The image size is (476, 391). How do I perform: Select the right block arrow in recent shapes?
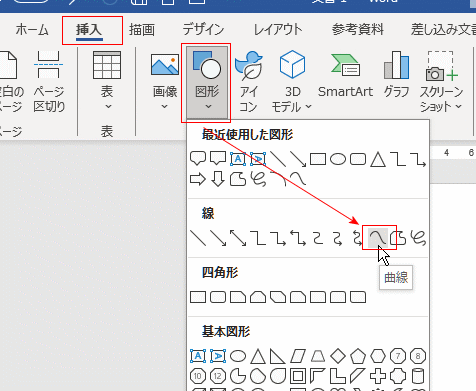198,179
